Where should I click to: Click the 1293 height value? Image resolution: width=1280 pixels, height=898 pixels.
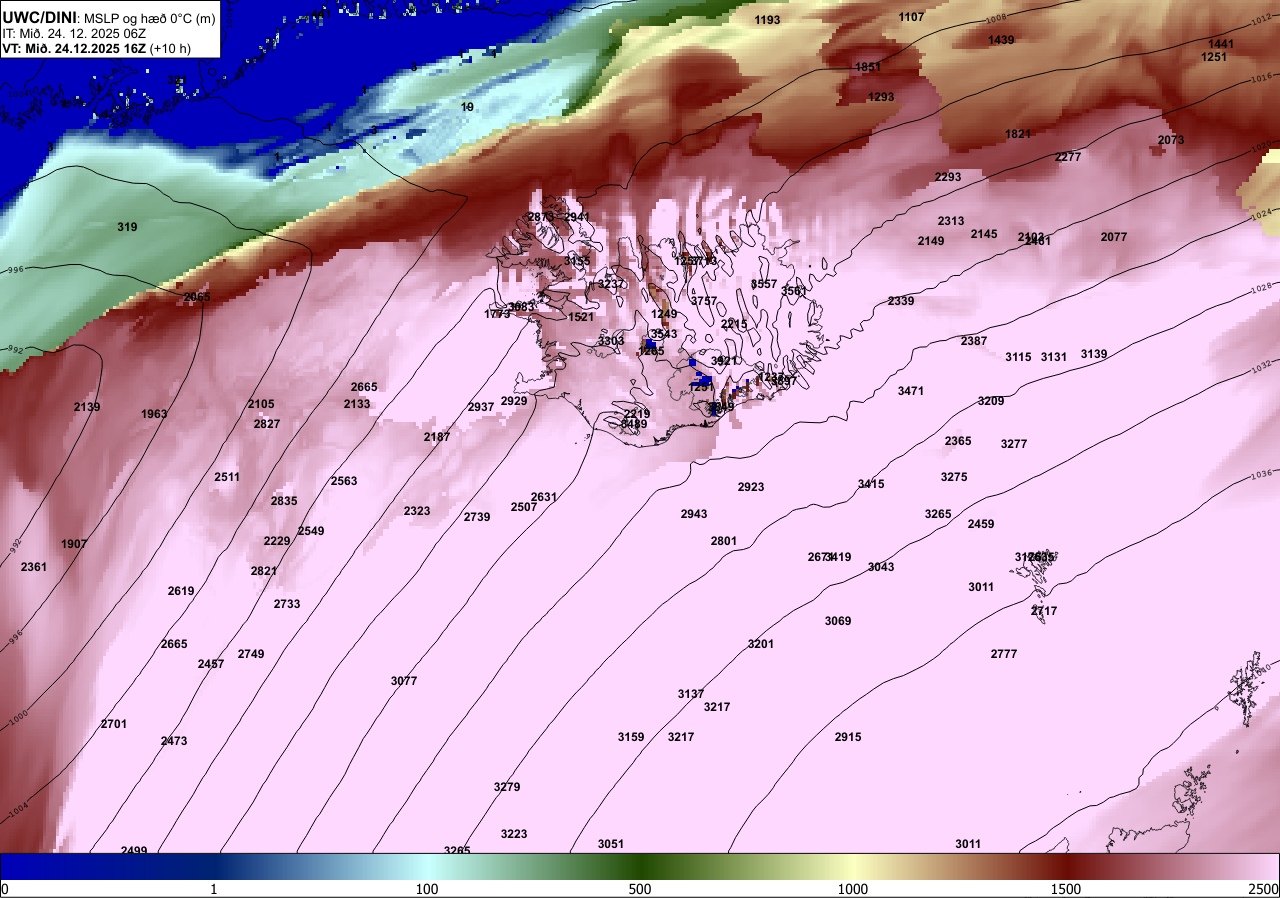click(881, 97)
